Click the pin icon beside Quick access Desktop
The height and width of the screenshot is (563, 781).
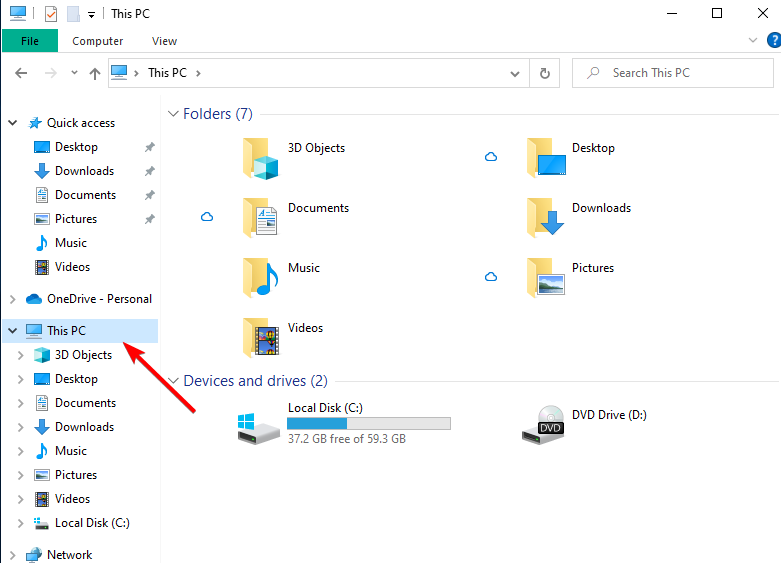click(149, 147)
